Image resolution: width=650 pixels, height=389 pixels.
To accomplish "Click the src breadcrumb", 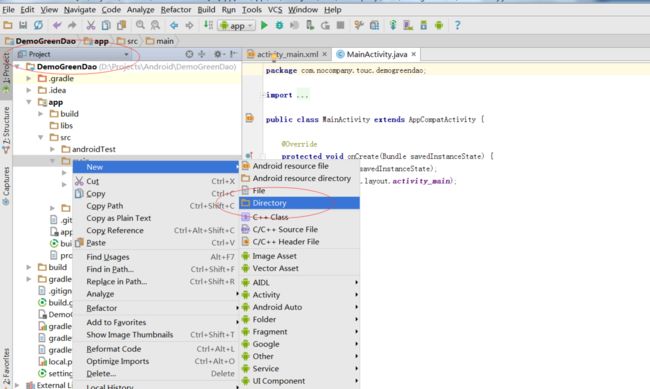I will click(x=128, y=41).
